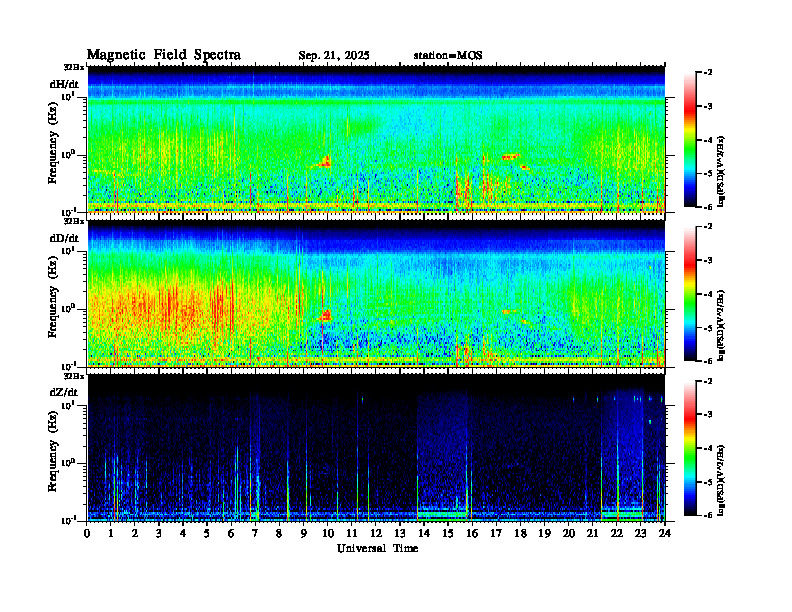Click the dH/dt color bar PSD unit label
The height and width of the screenshot is (612, 792).
(722, 171)
